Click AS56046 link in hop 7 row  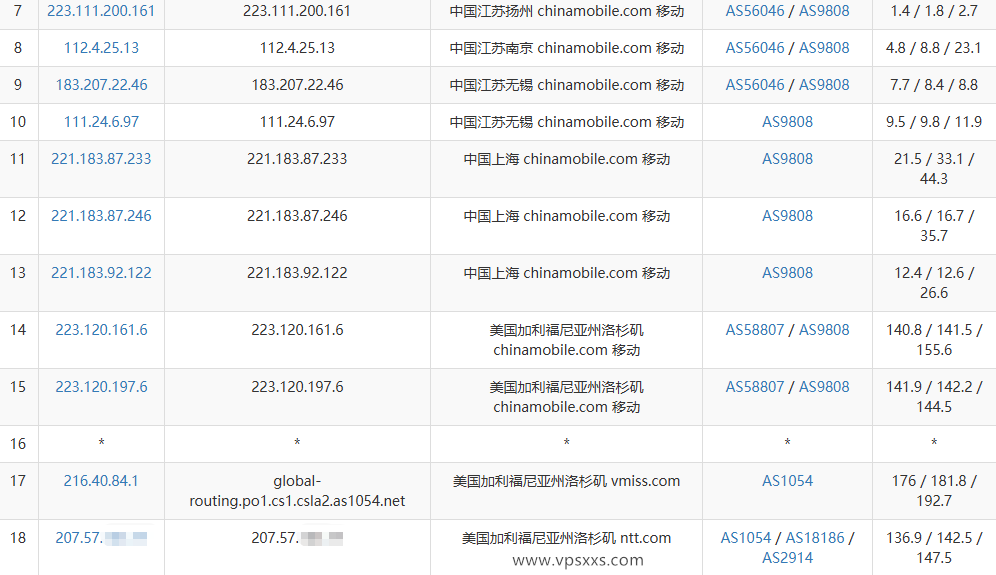coord(755,11)
